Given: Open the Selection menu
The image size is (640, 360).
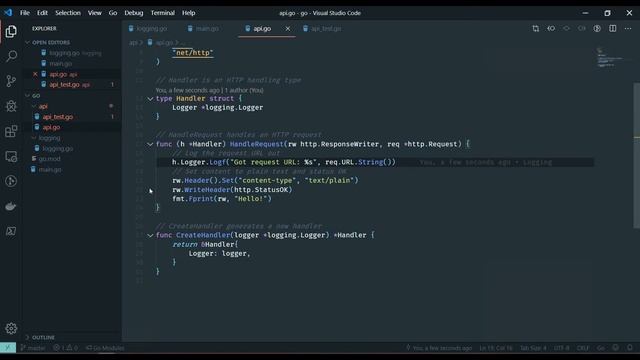Looking at the screenshot, I should click(x=68, y=13).
